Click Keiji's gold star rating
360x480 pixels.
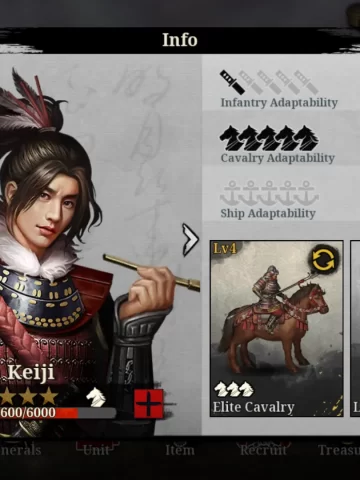coord(28,396)
